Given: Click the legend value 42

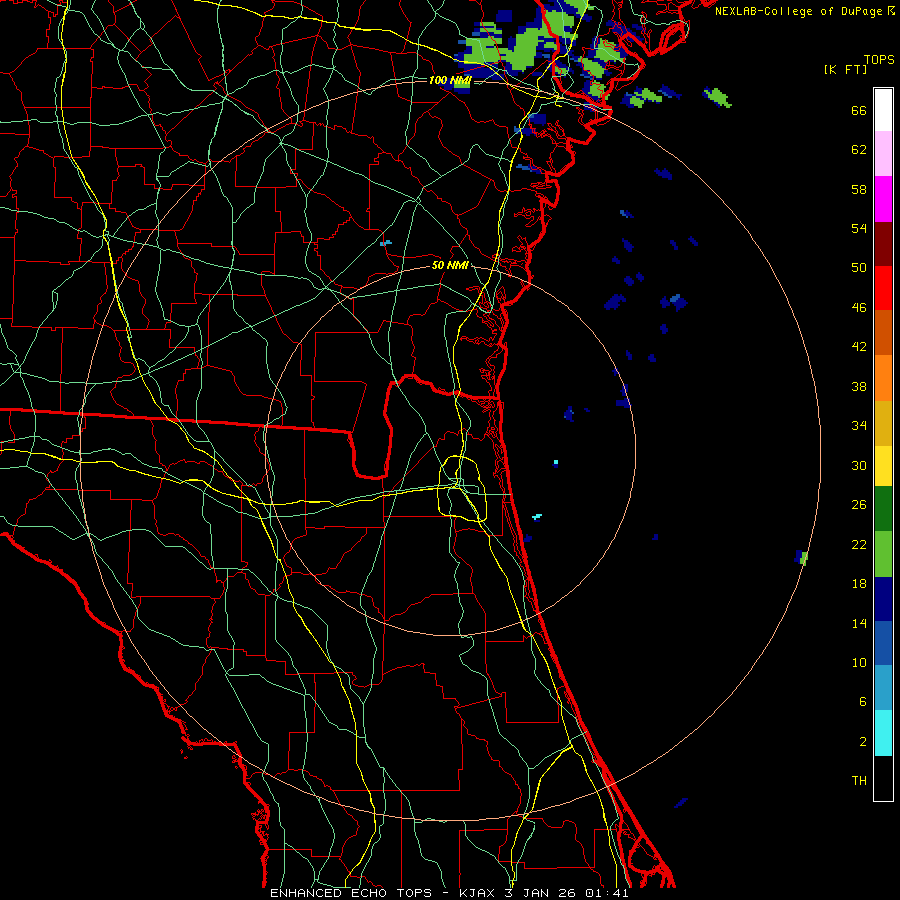Looking at the screenshot, I should pyautogui.click(x=859, y=347).
